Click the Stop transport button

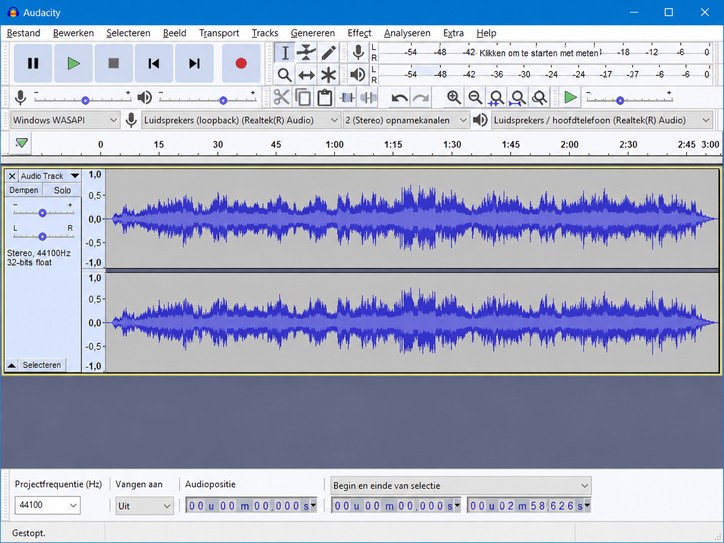tap(114, 63)
